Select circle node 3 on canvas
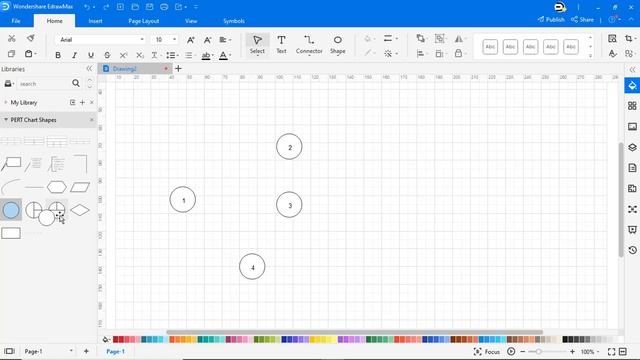This screenshot has width=640, height=360. pos(289,204)
